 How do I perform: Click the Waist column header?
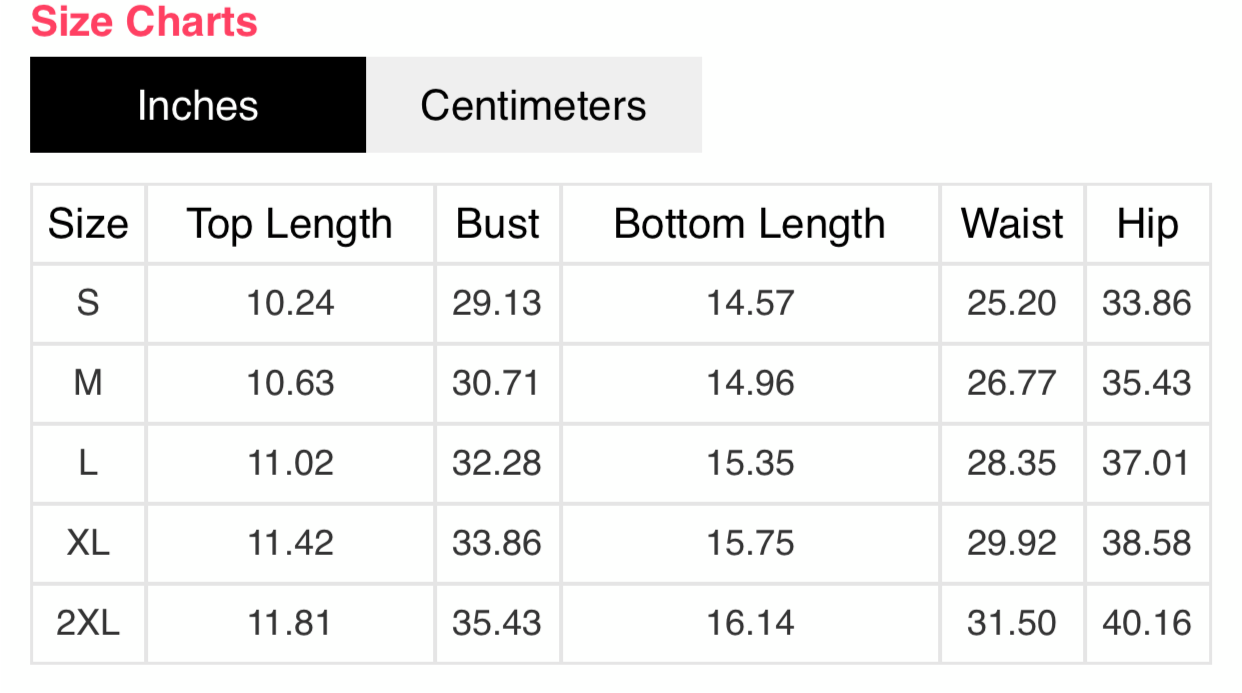1012,224
